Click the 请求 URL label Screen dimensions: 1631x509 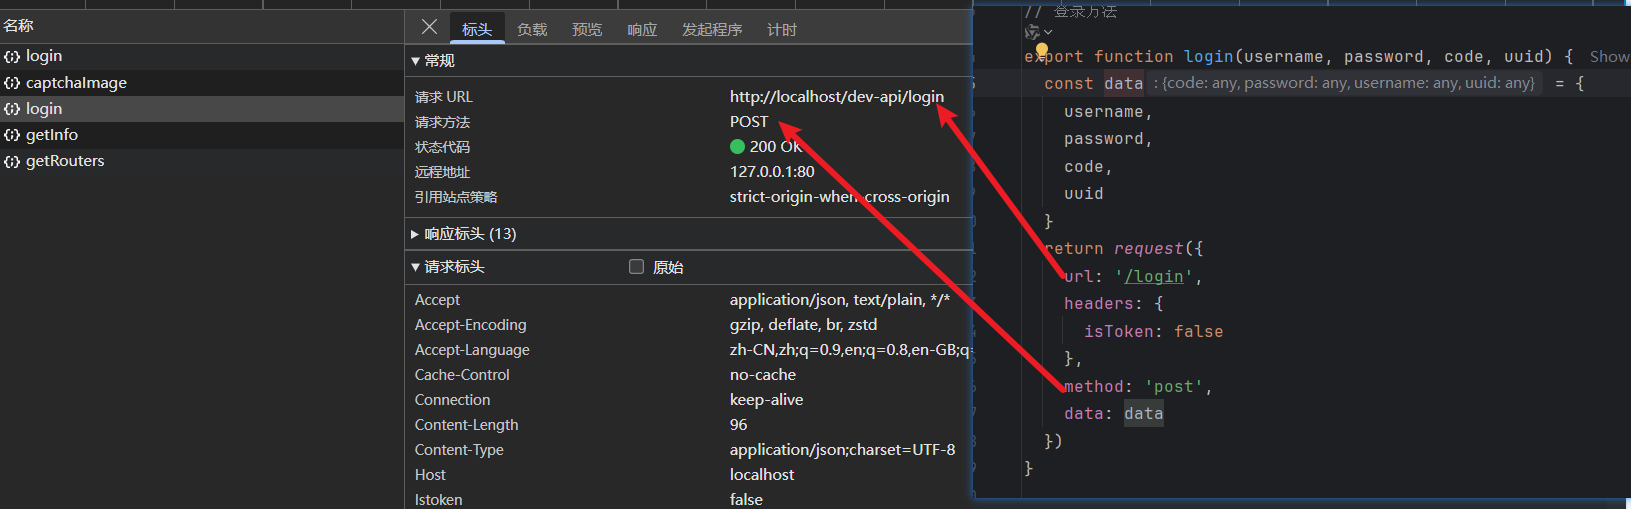443,96
